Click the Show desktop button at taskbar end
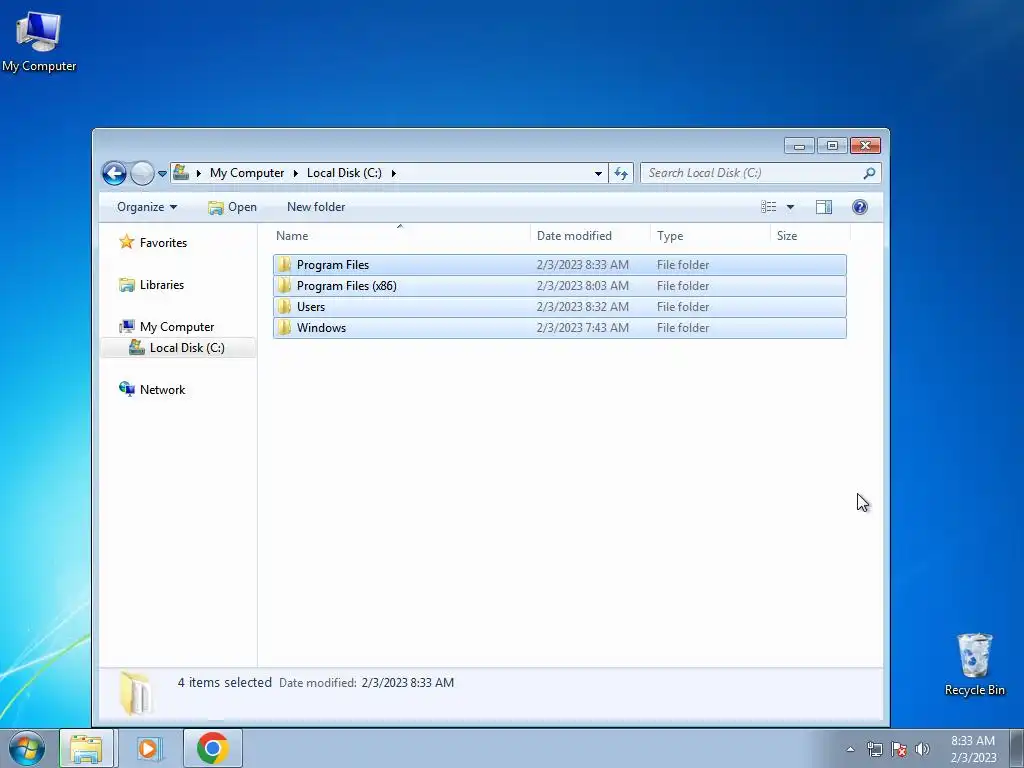Viewport: 1024px width, 768px height. 1017,748
